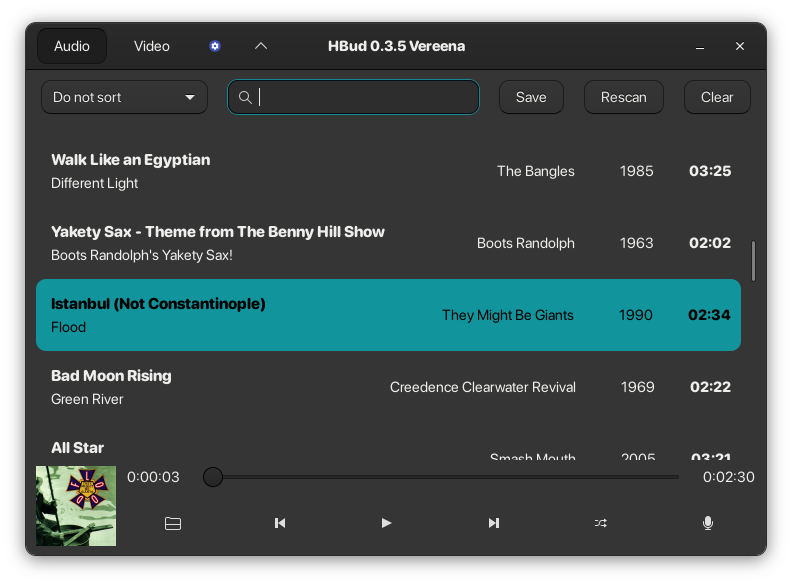This screenshot has width=792, height=584.
Task: Skip to the previous track
Action: 280,523
